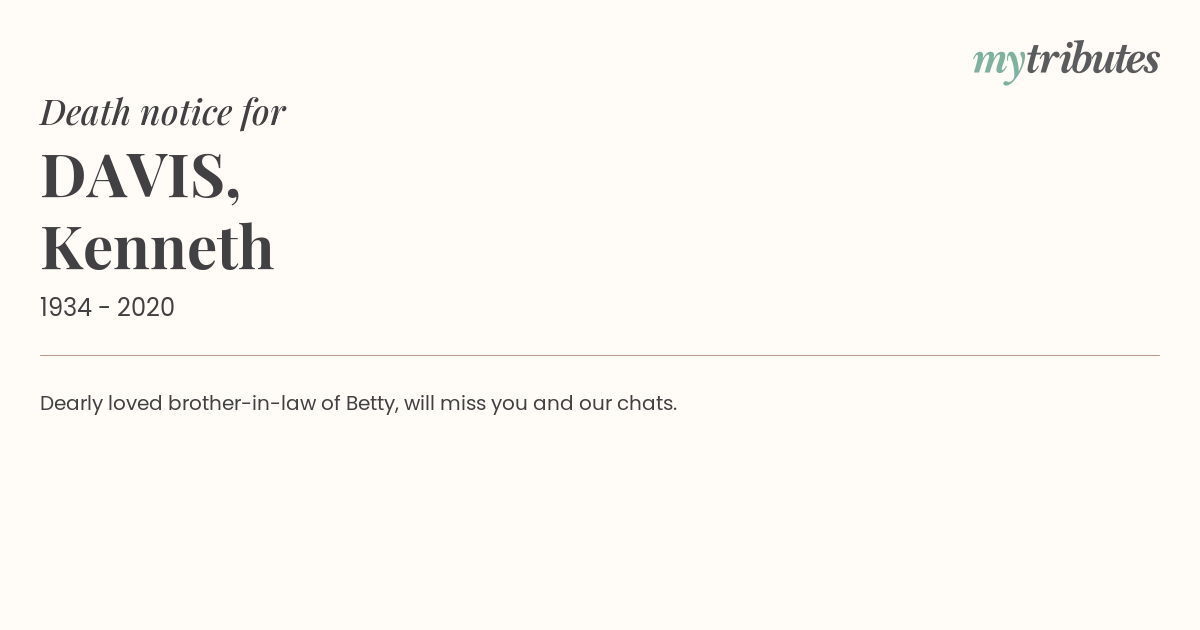Click the surname "DAVIS,"
Viewport: 1200px width, 630px height.
tap(141, 176)
